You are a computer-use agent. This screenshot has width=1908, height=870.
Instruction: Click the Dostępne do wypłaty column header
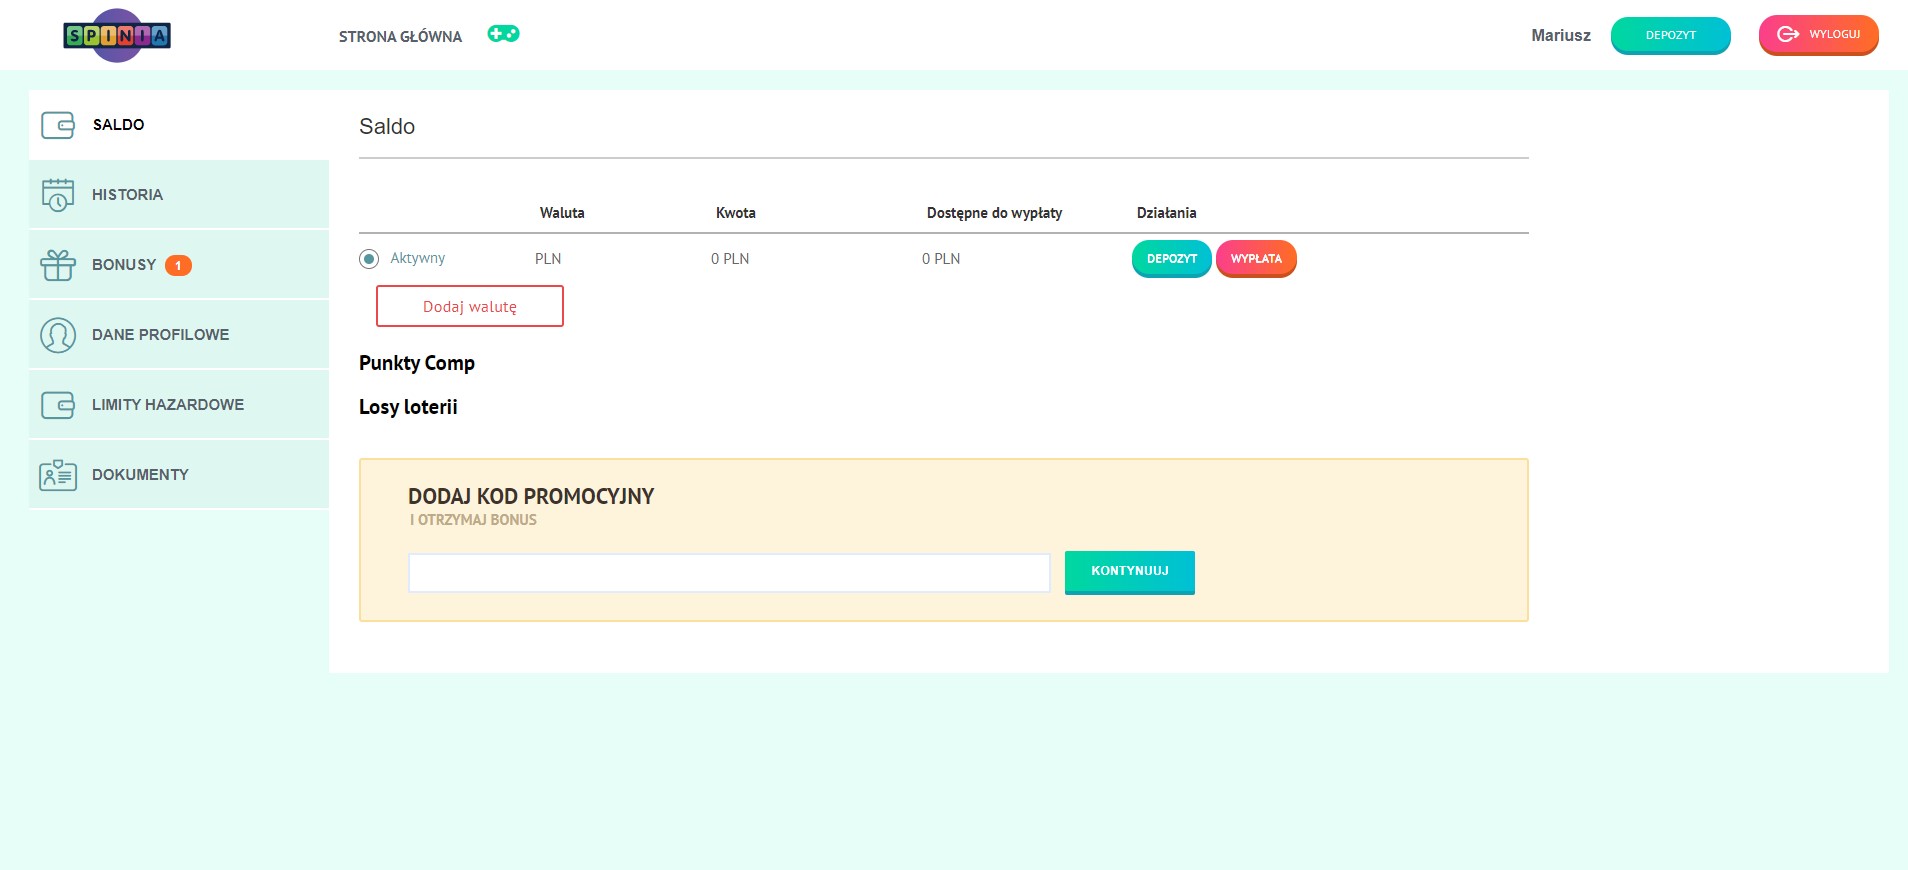(x=994, y=213)
